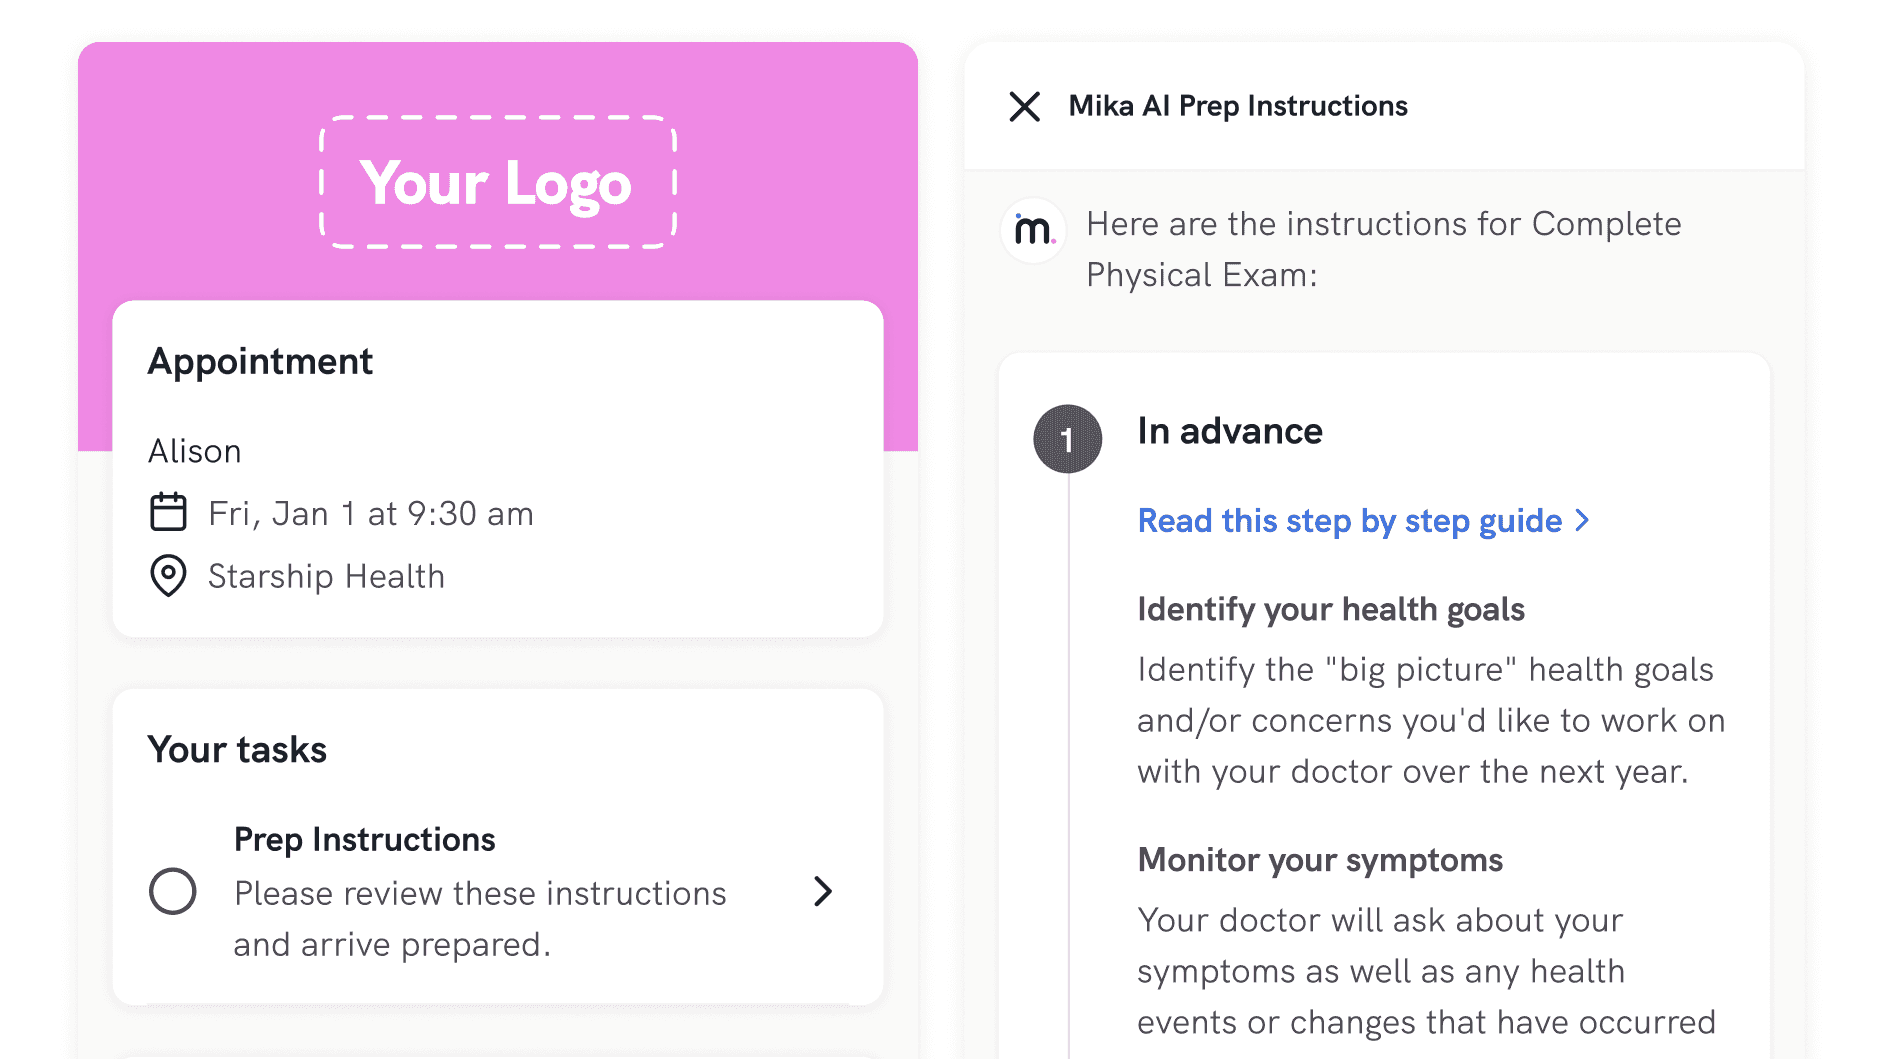Click the Mika AI avatar icon
The image size is (1884, 1059).
click(x=1033, y=230)
